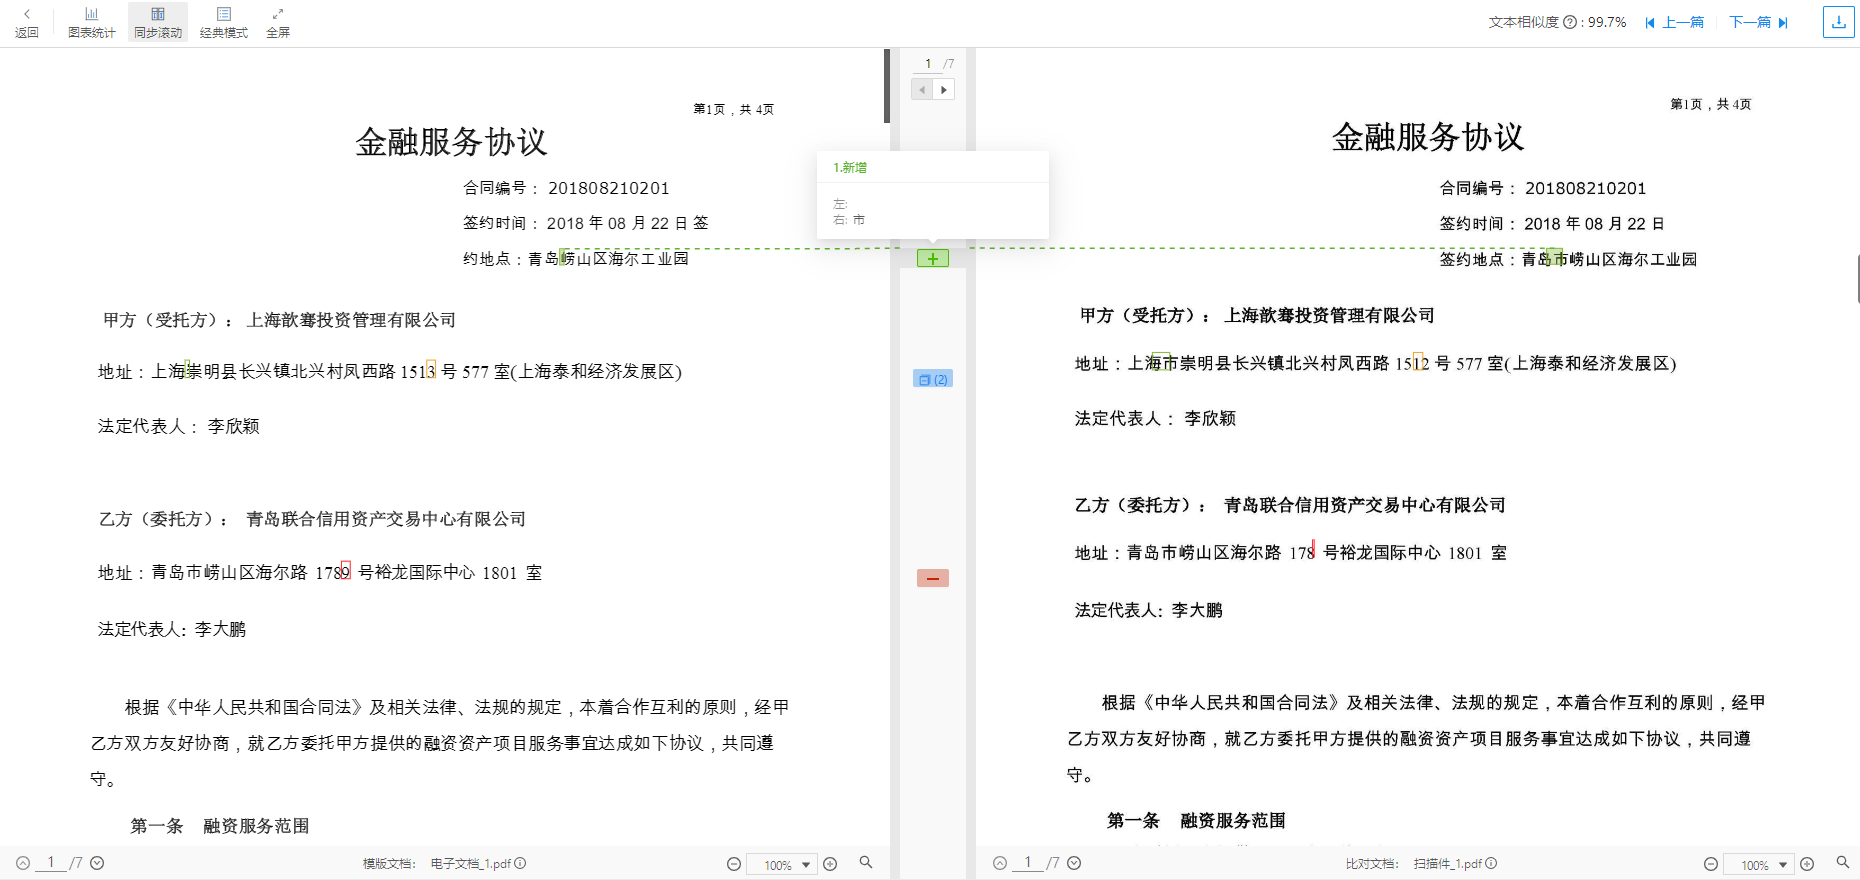Click the download icon button
Viewport: 1860px width, 880px height.
click(1838, 22)
